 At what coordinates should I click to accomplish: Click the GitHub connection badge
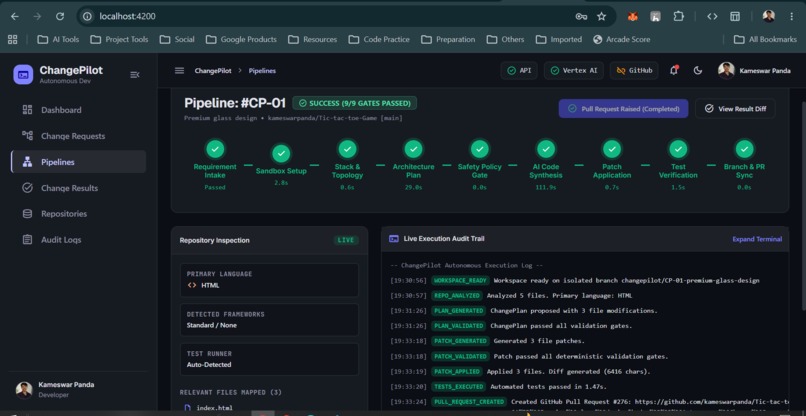634,70
